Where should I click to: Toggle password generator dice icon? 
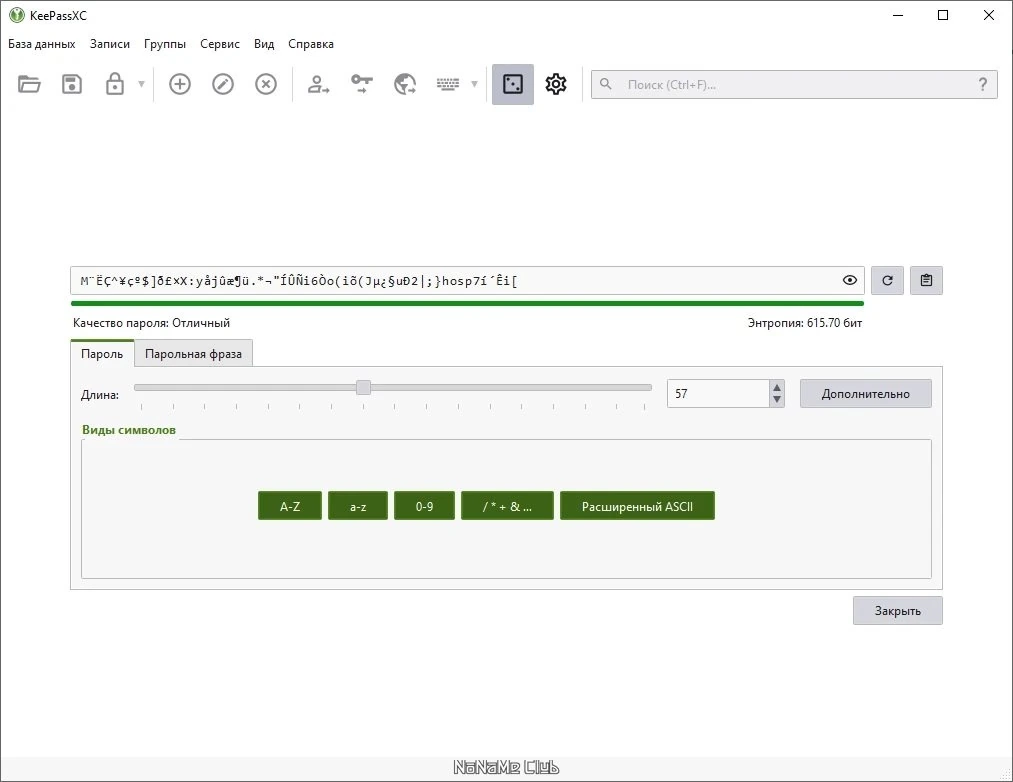[513, 84]
